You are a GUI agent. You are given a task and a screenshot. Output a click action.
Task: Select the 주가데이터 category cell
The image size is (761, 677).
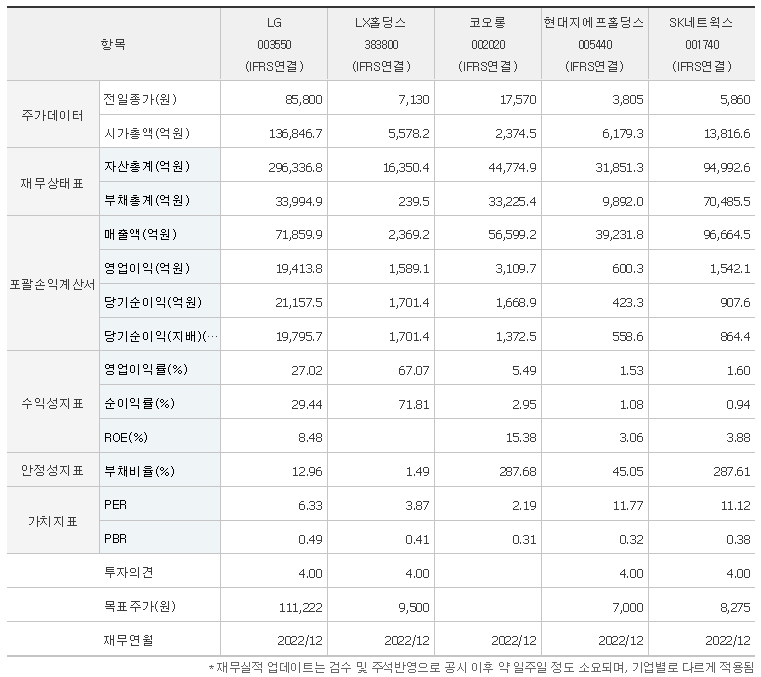(x=53, y=115)
